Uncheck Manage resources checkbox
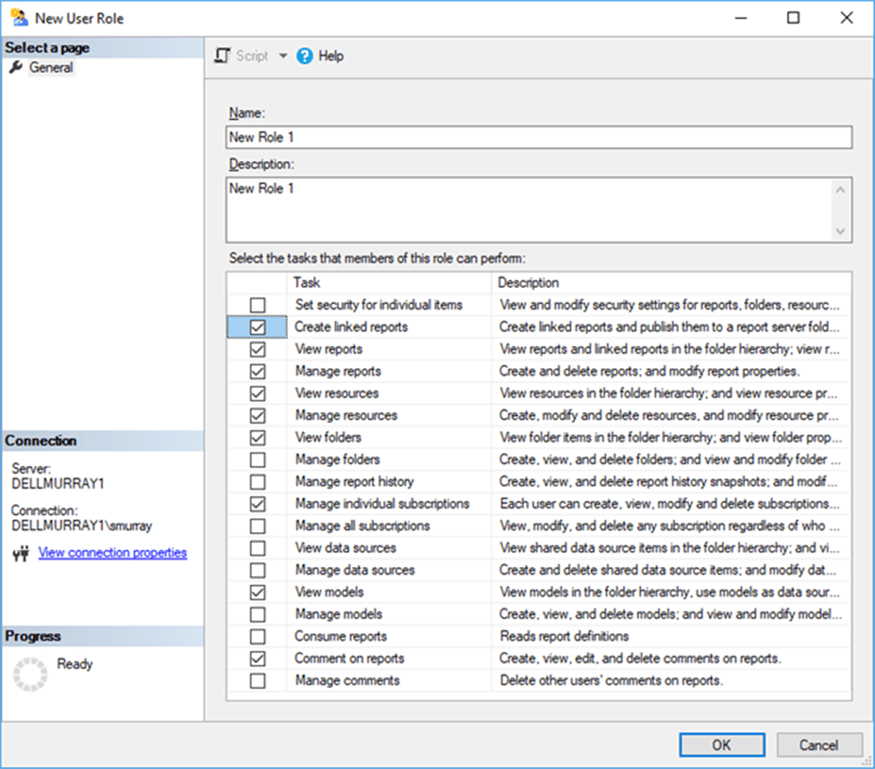The height and width of the screenshot is (769, 875). click(257, 416)
